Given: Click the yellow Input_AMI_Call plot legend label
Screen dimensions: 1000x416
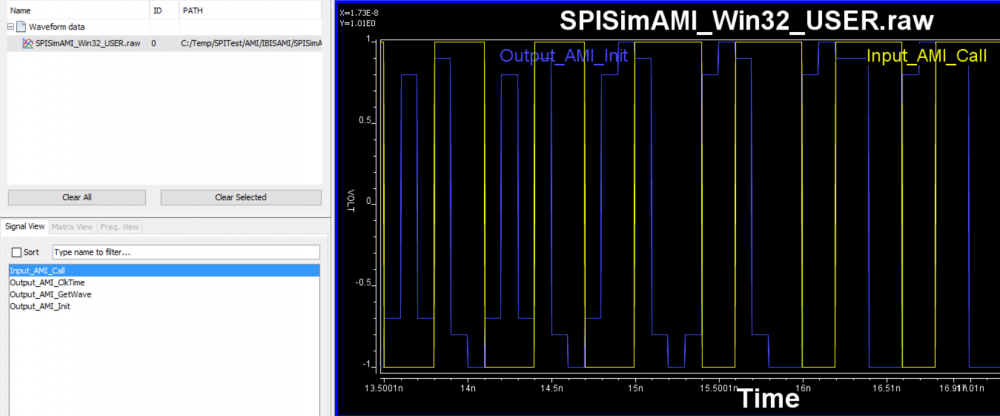Looking at the screenshot, I should click(x=926, y=55).
